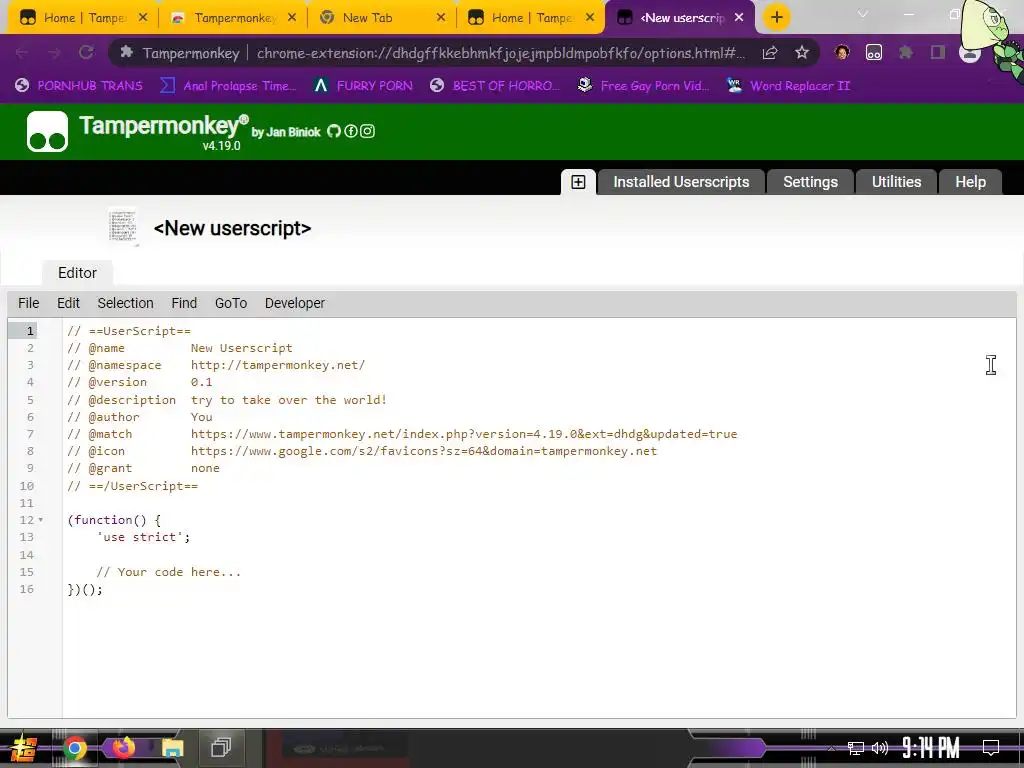
Task: Open Tampermonkey Facebook icon link
Action: coord(351,131)
